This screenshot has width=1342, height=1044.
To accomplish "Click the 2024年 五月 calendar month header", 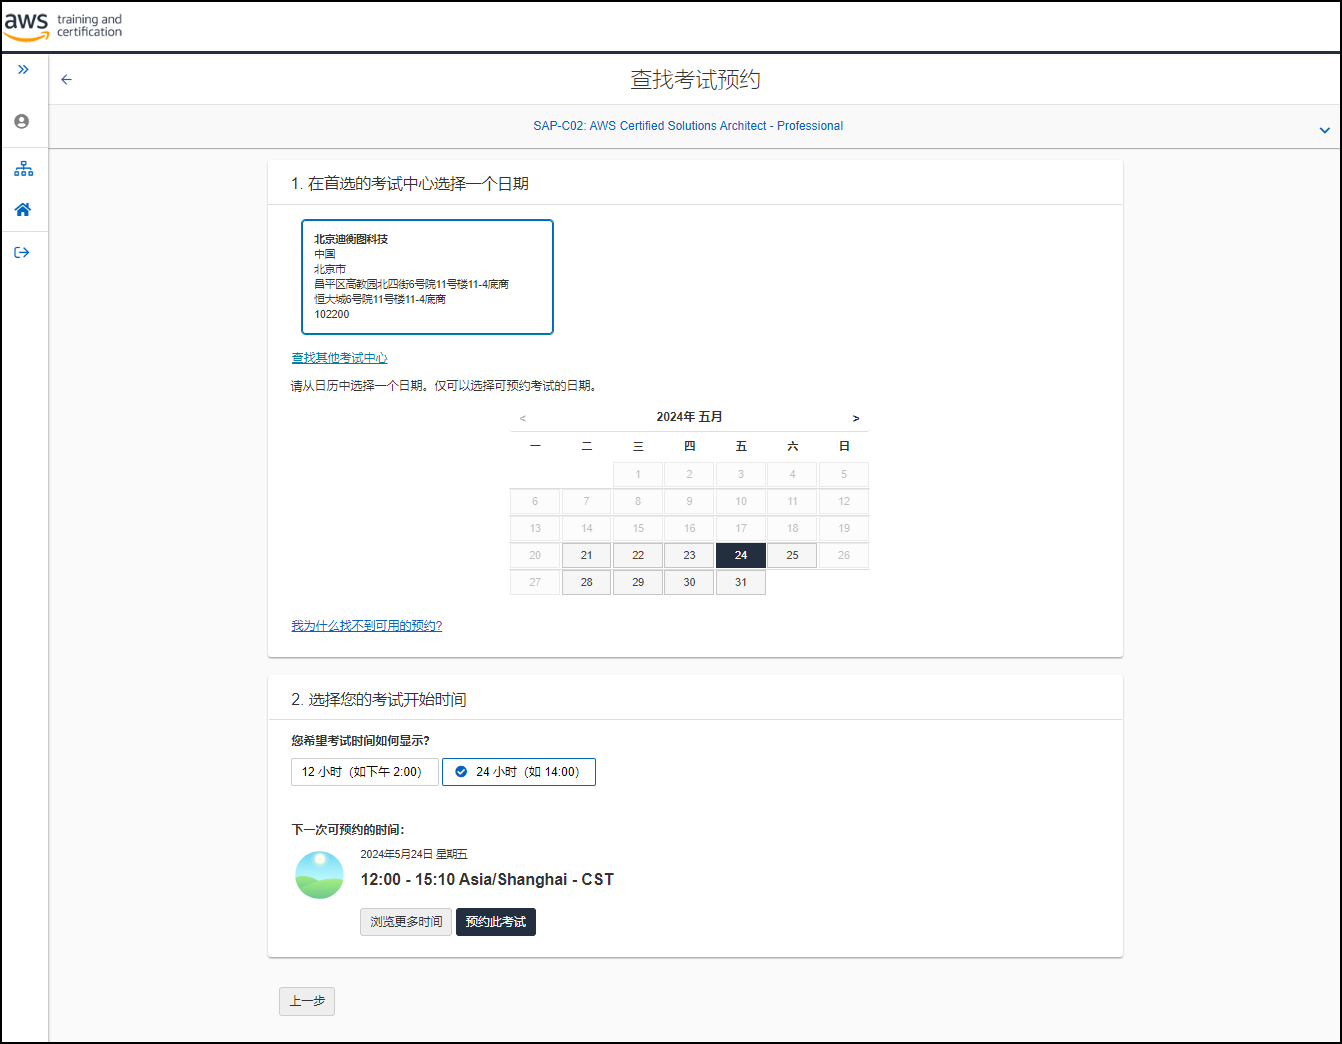I will point(689,417).
